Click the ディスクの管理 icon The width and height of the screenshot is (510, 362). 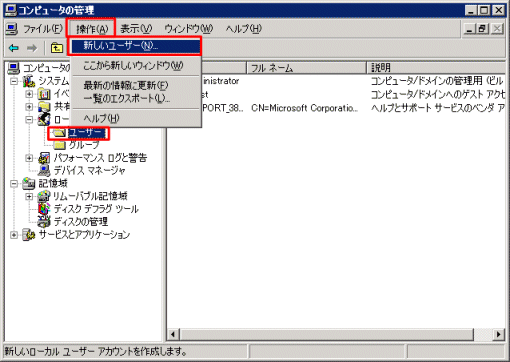44,221
